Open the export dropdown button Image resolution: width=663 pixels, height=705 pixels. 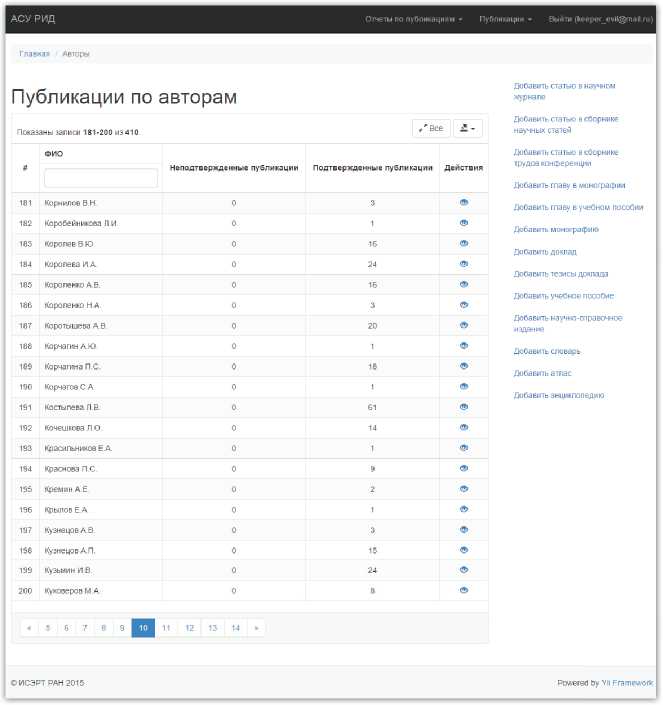pos(467,128)
